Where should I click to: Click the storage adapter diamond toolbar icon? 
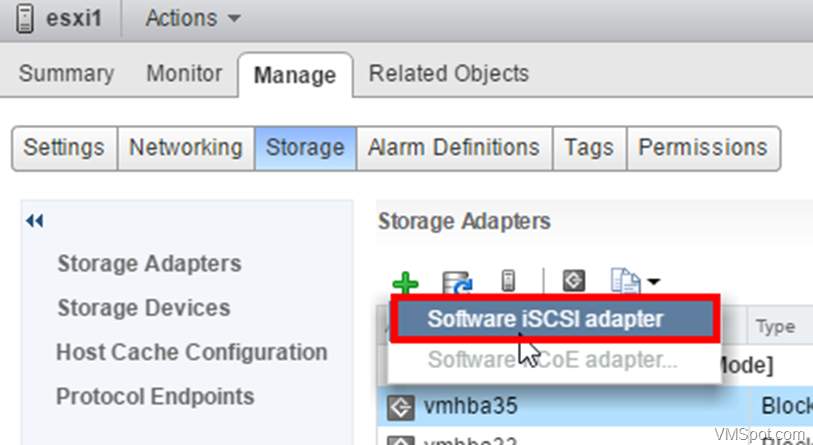point(574,281)
